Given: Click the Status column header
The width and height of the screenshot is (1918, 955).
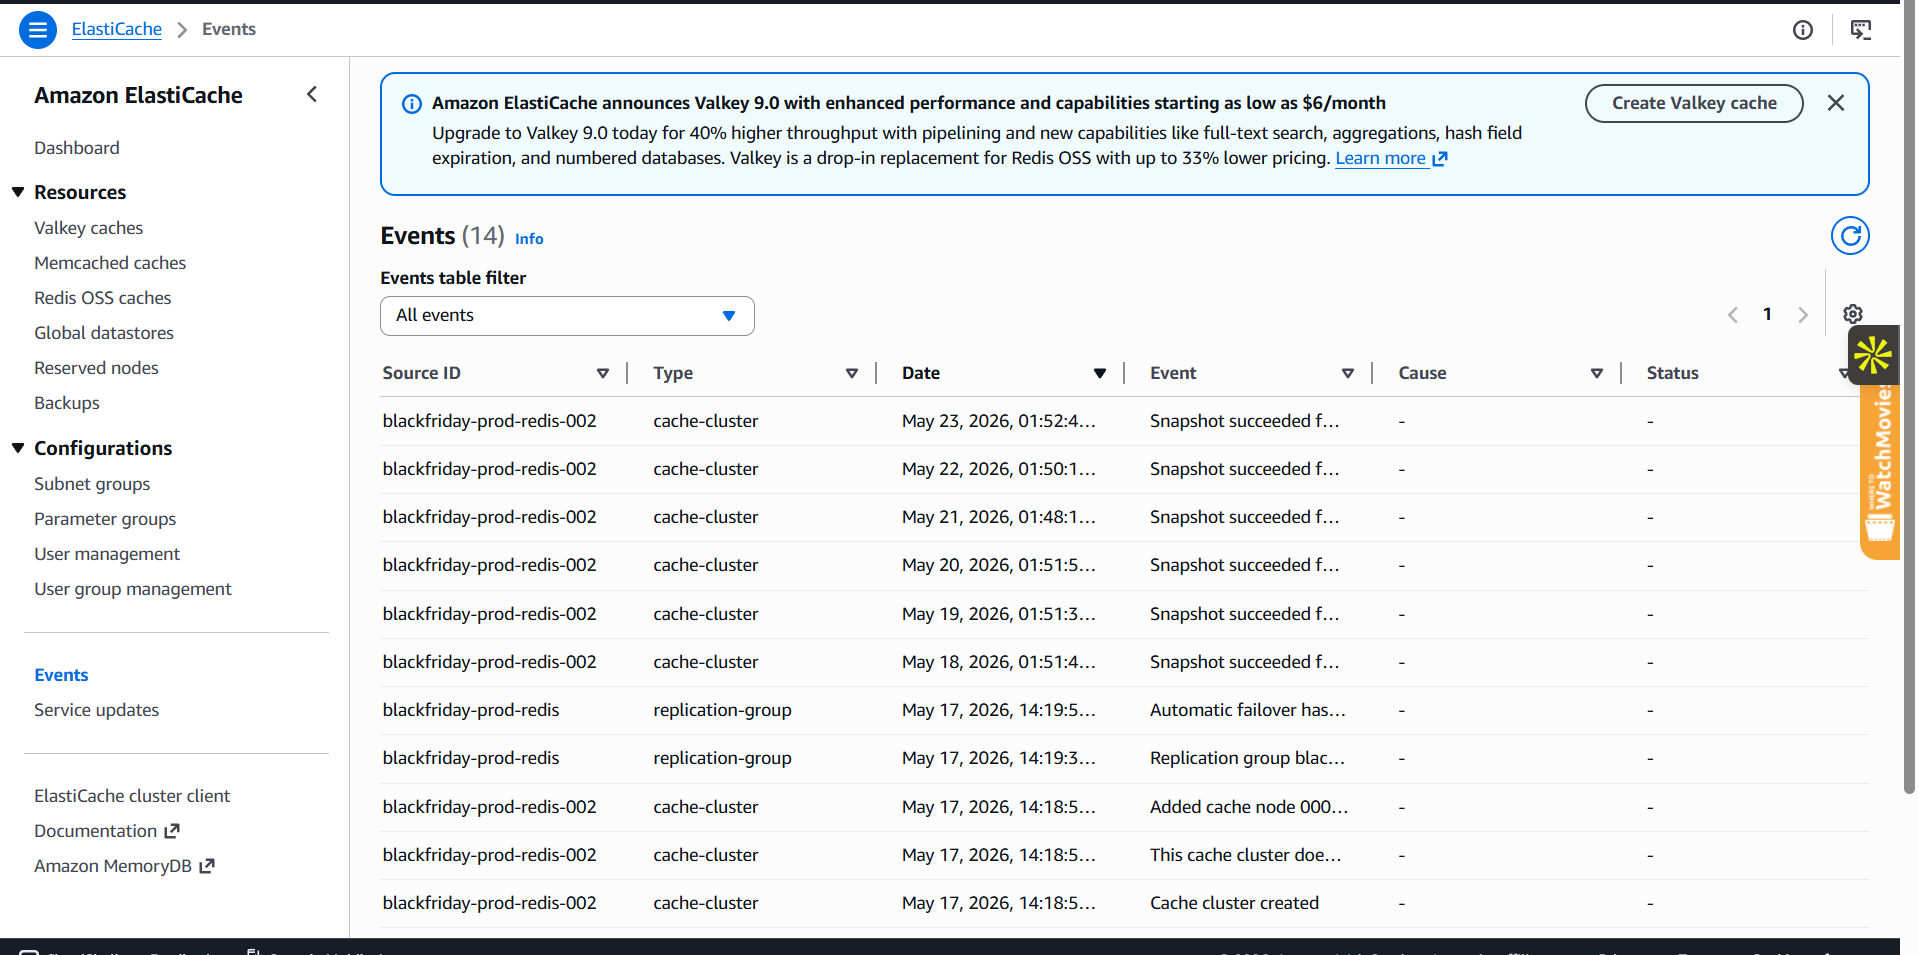Looking at the screenshot, I should coord(1673,373).
